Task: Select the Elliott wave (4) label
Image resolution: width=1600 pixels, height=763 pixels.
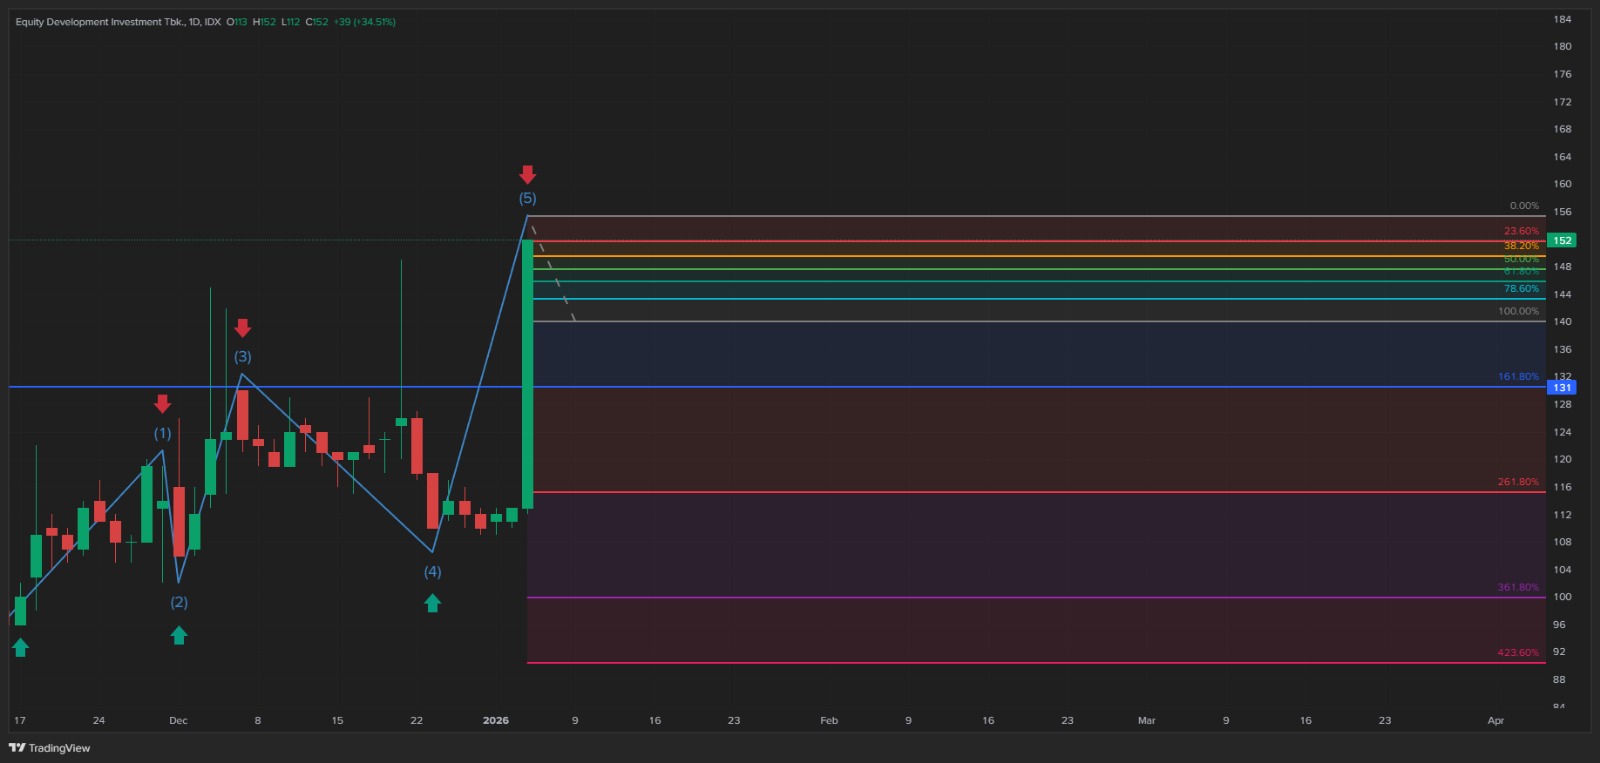Action: point(432,572)
